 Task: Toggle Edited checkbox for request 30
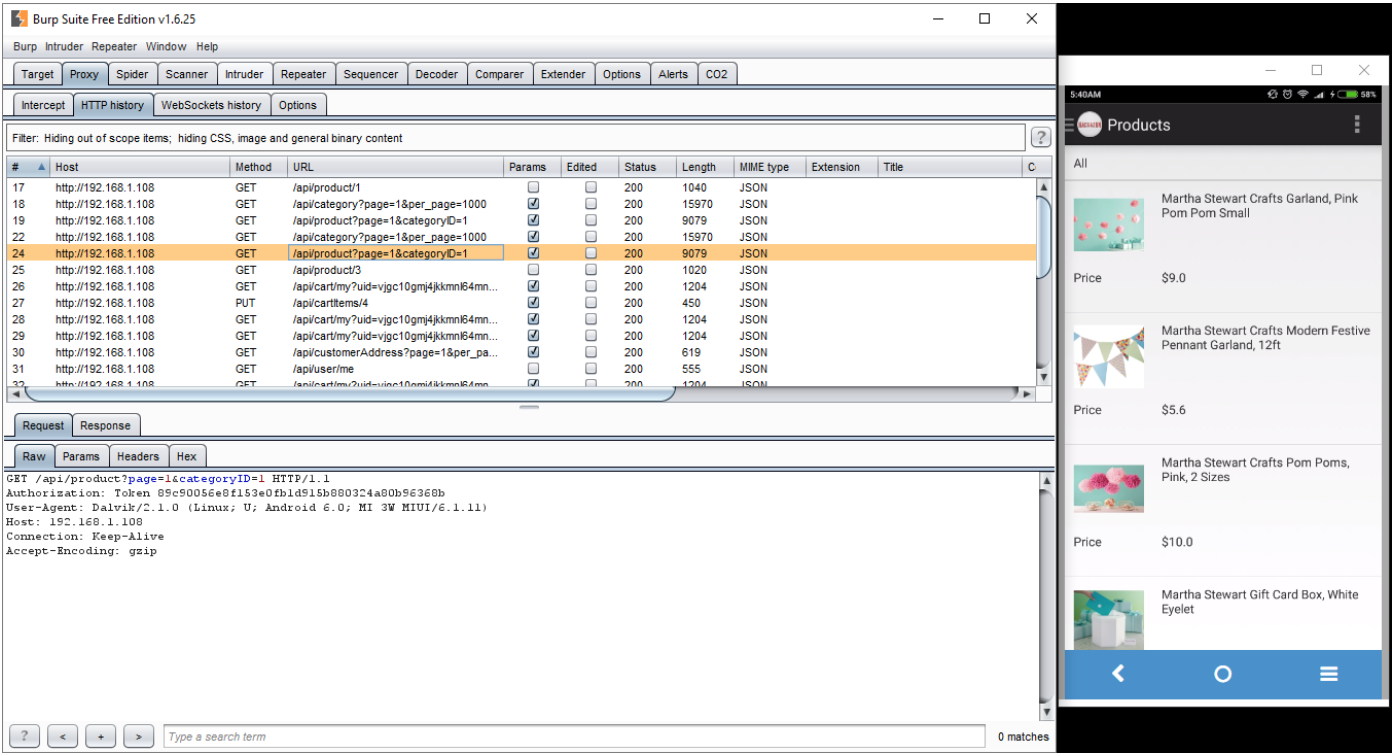coord(591,352)
